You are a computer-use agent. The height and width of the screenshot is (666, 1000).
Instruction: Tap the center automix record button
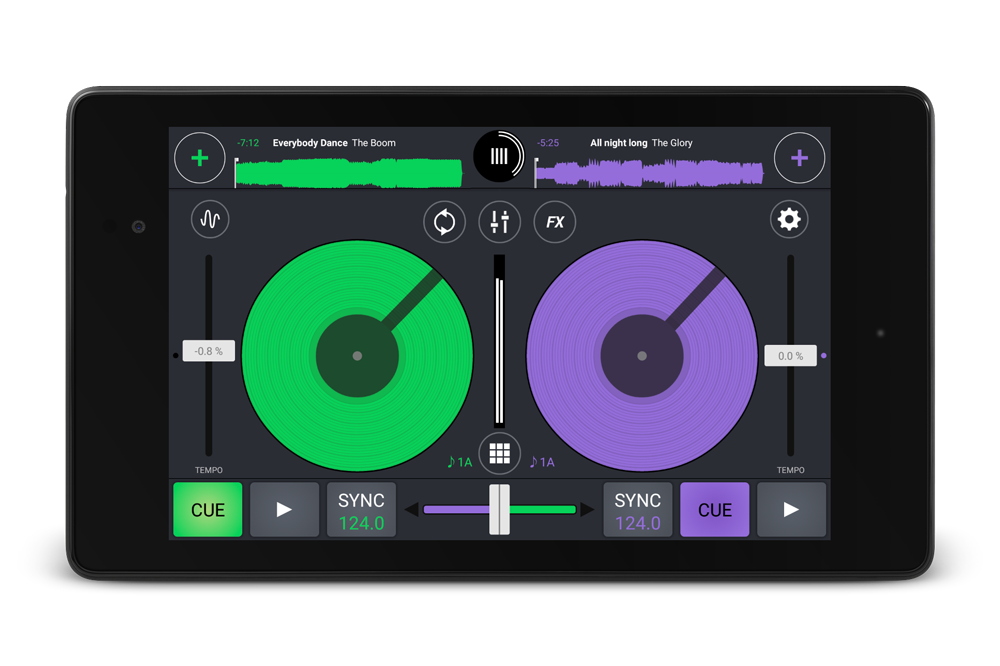[x=499, y=156]
